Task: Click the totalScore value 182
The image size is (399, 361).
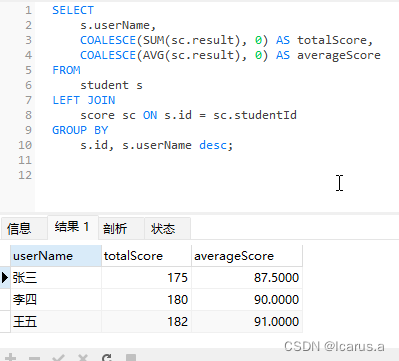Action: pos(146,322)
